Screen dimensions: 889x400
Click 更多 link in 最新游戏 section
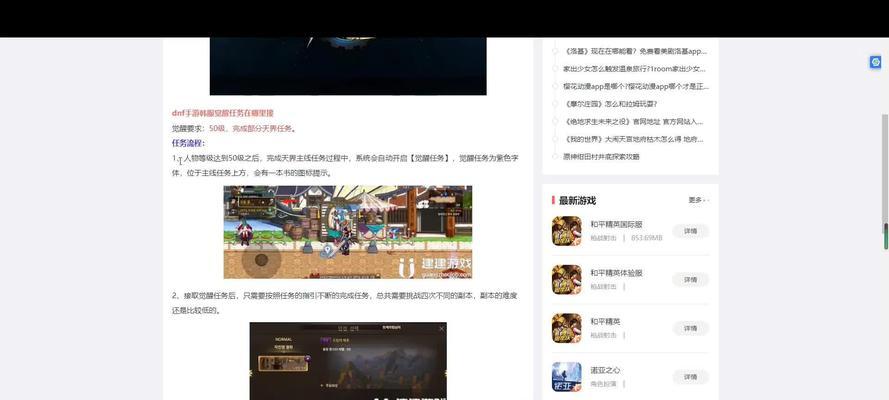tap(698, 200)
